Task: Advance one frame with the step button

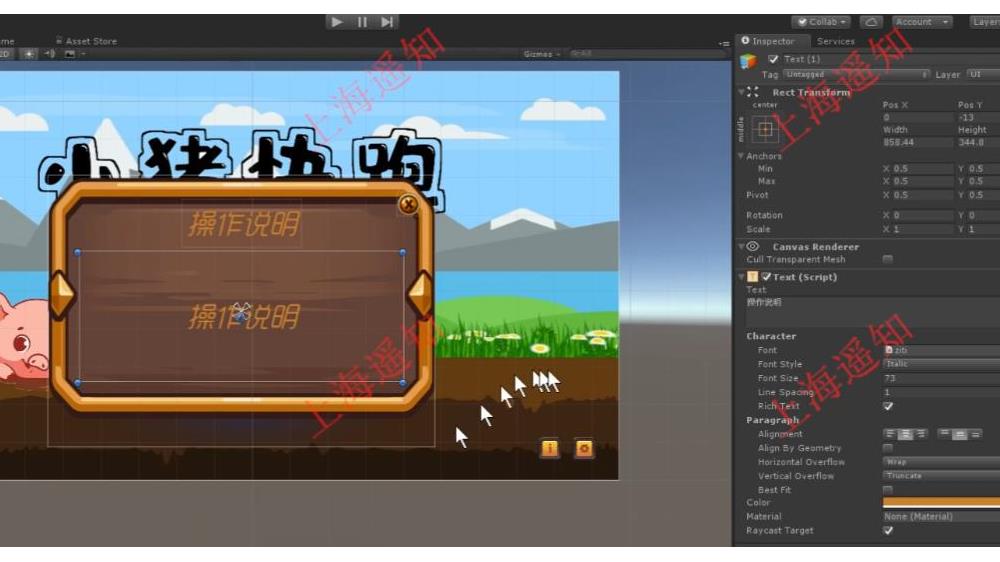Action: coord(387,22)
